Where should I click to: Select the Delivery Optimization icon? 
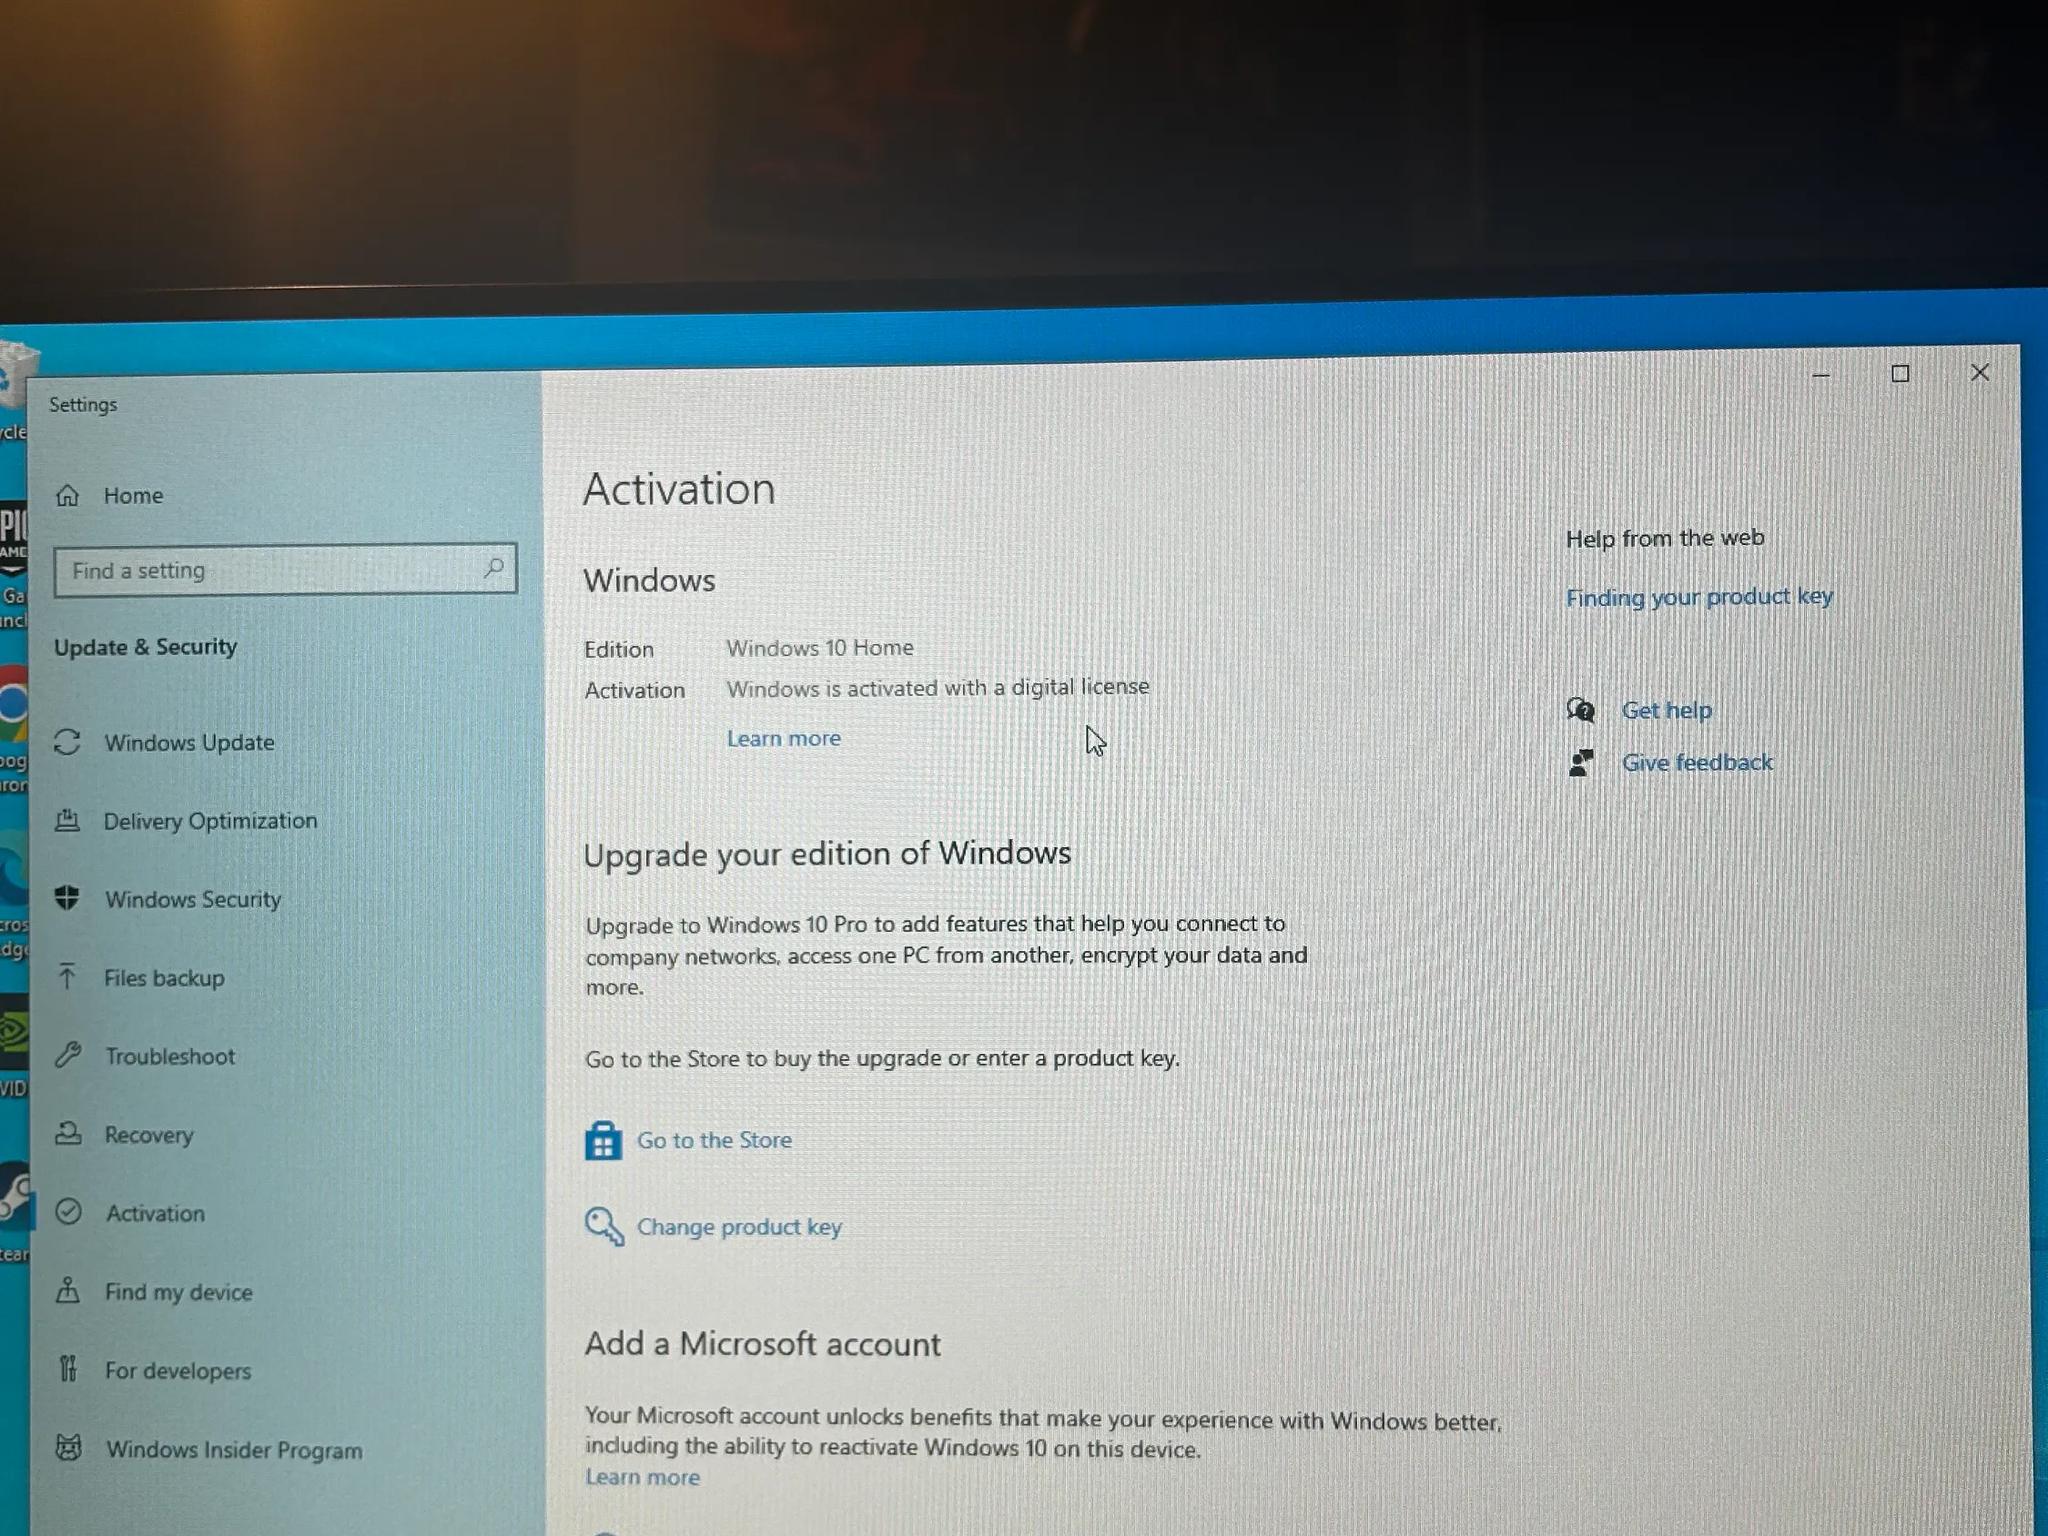(x=67, y=821)
